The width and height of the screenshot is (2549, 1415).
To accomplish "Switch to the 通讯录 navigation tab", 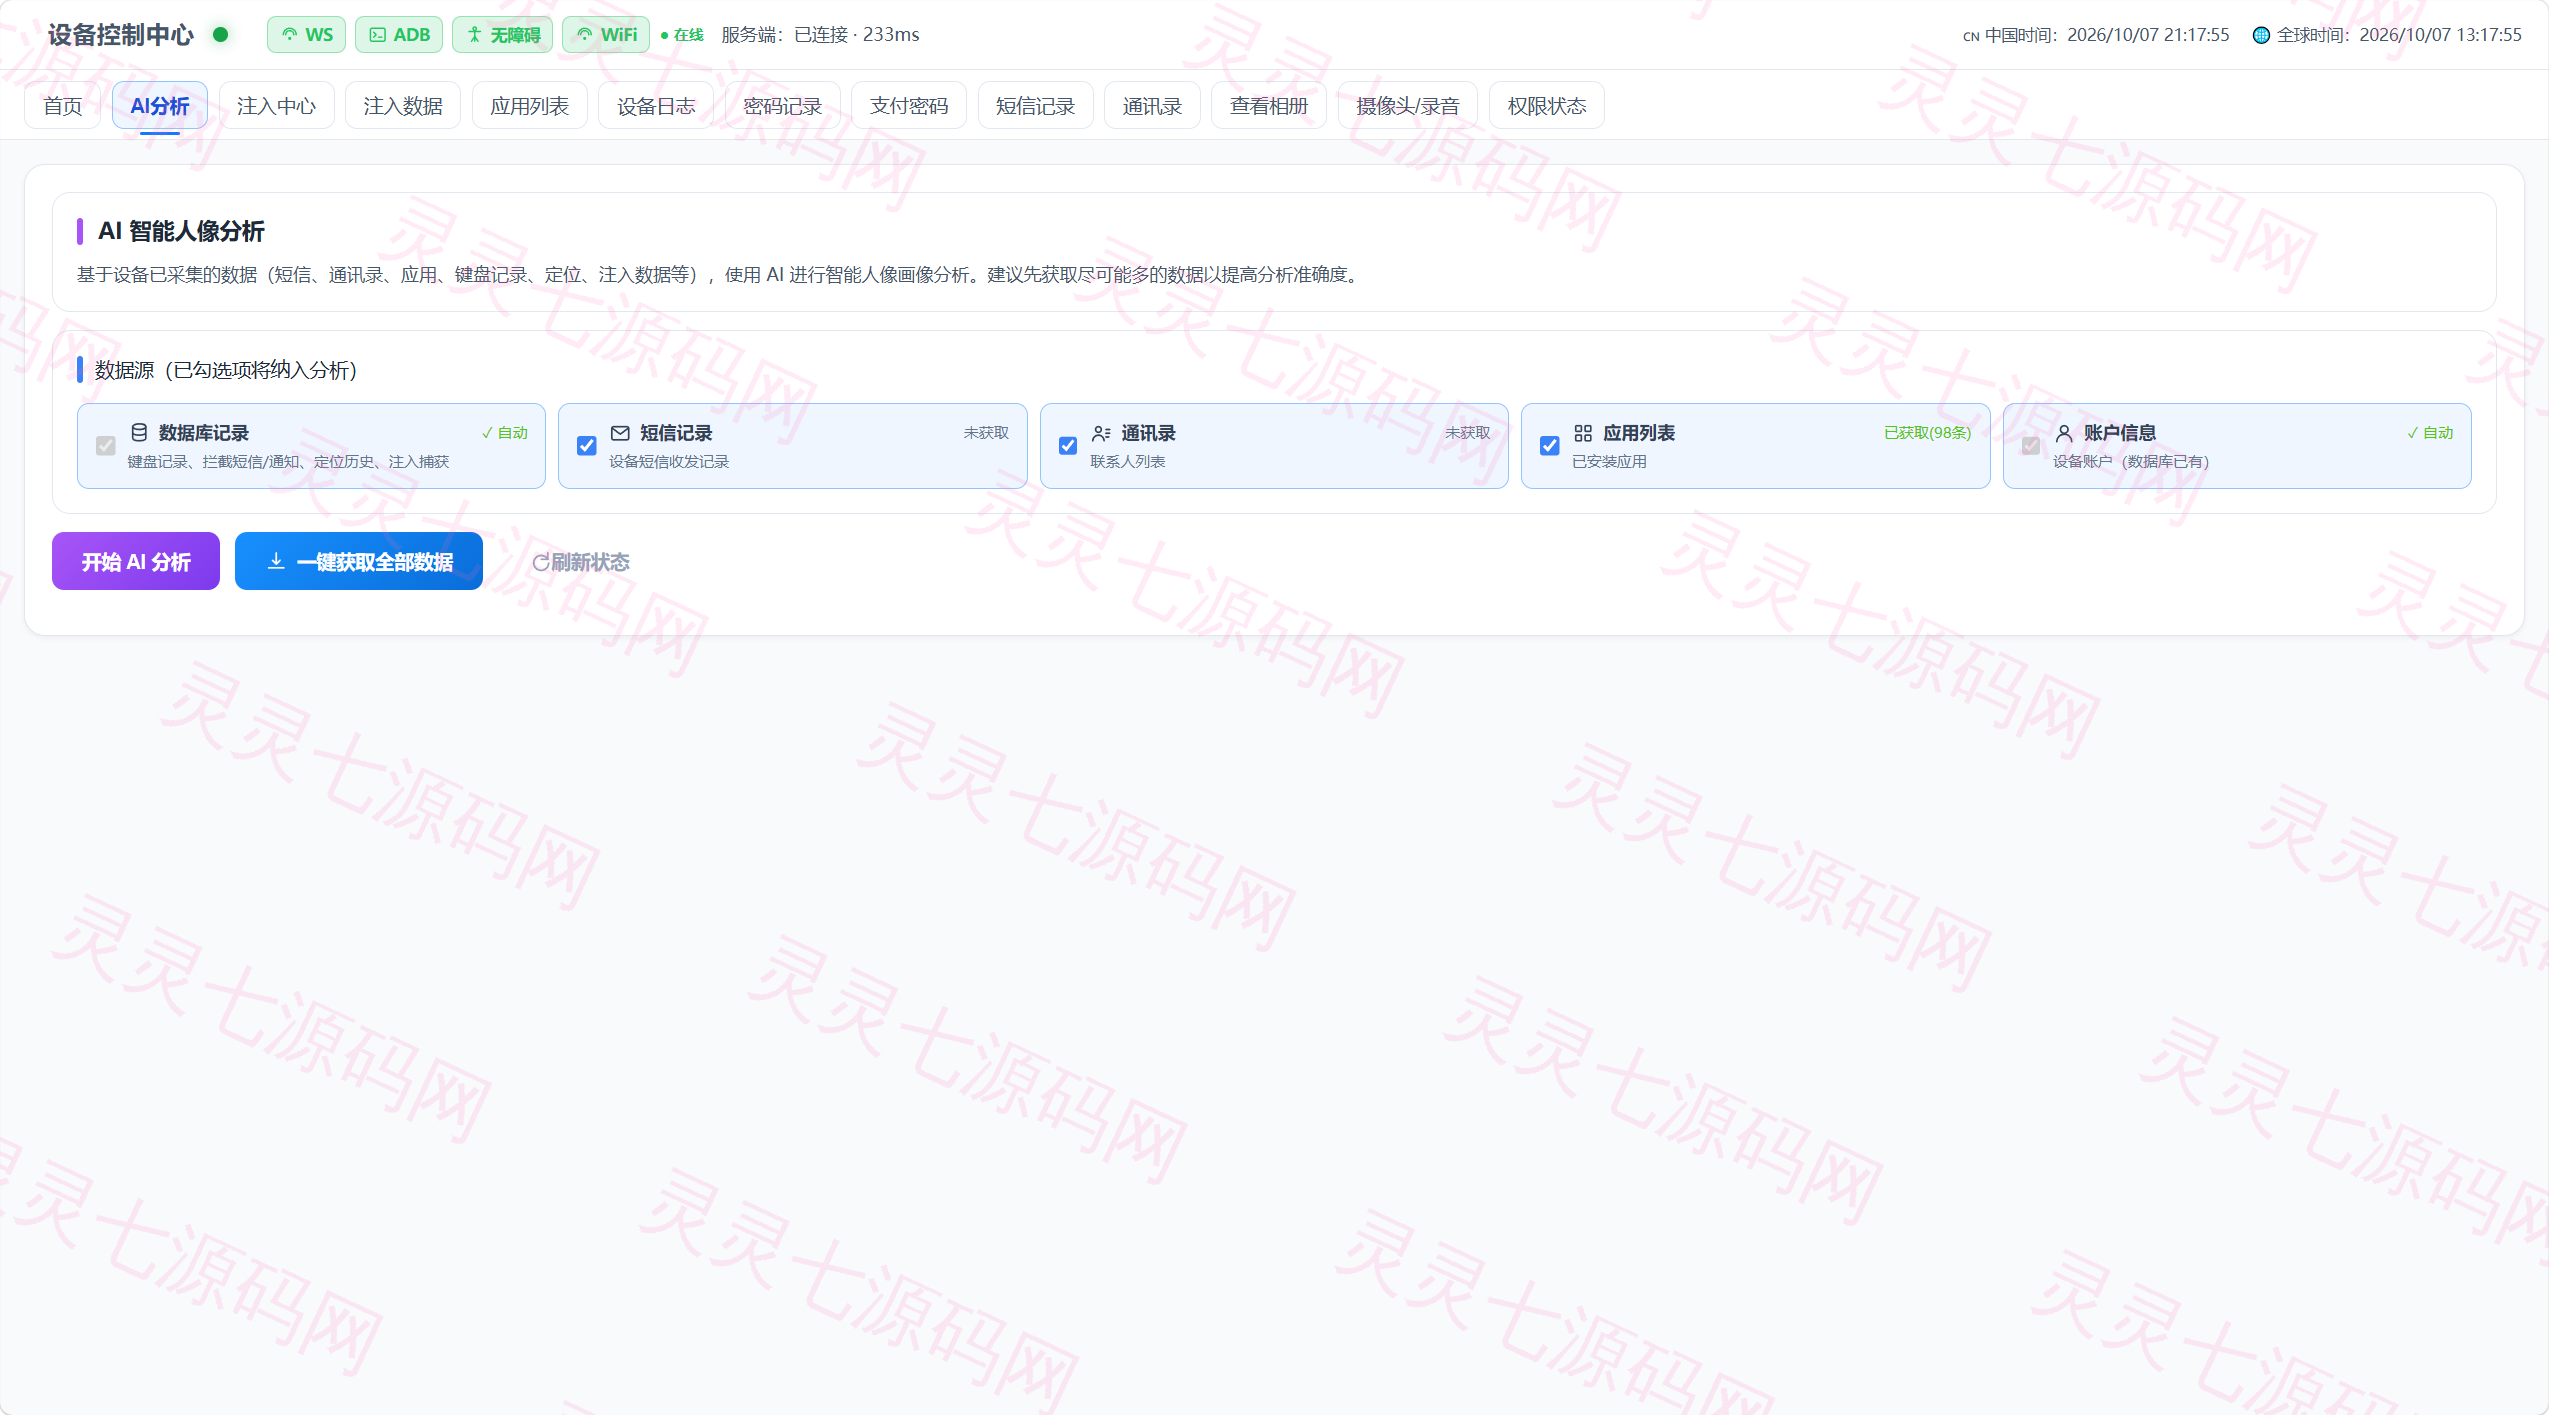I will point(1152,106).
